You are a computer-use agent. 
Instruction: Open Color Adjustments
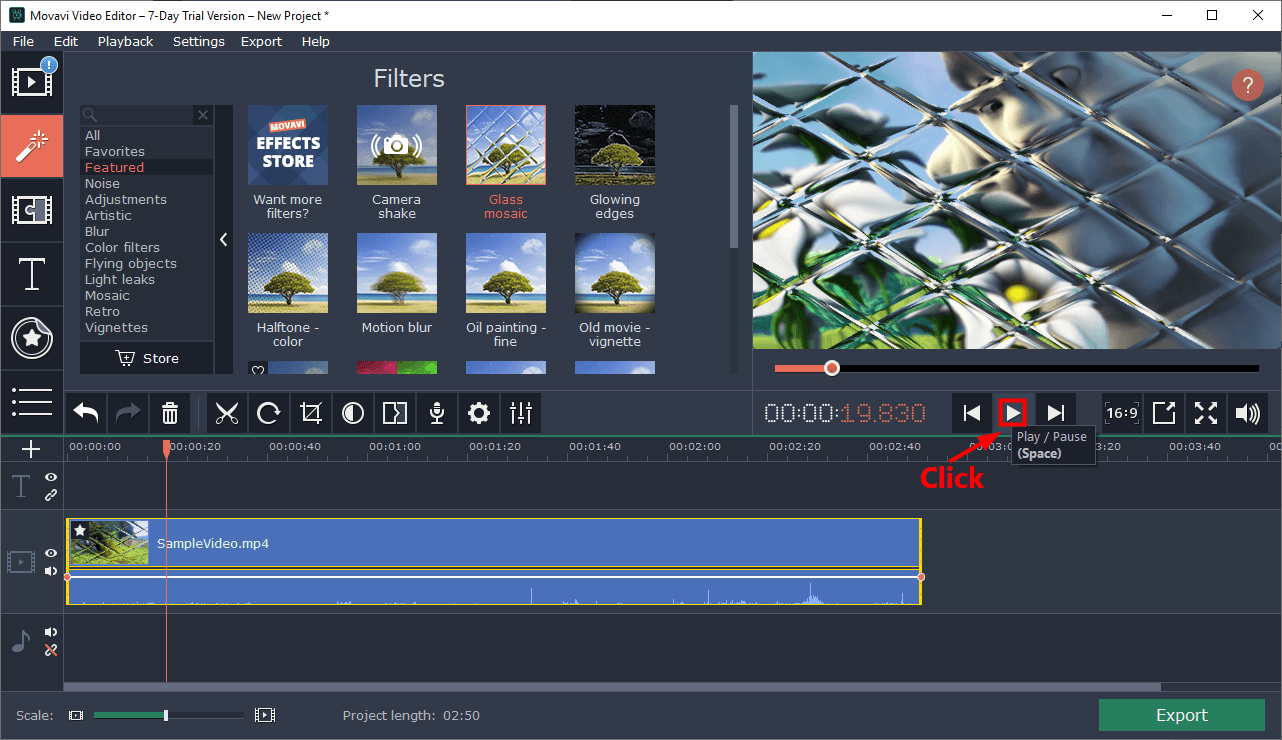pyautogui.click(x=352, y=413)
